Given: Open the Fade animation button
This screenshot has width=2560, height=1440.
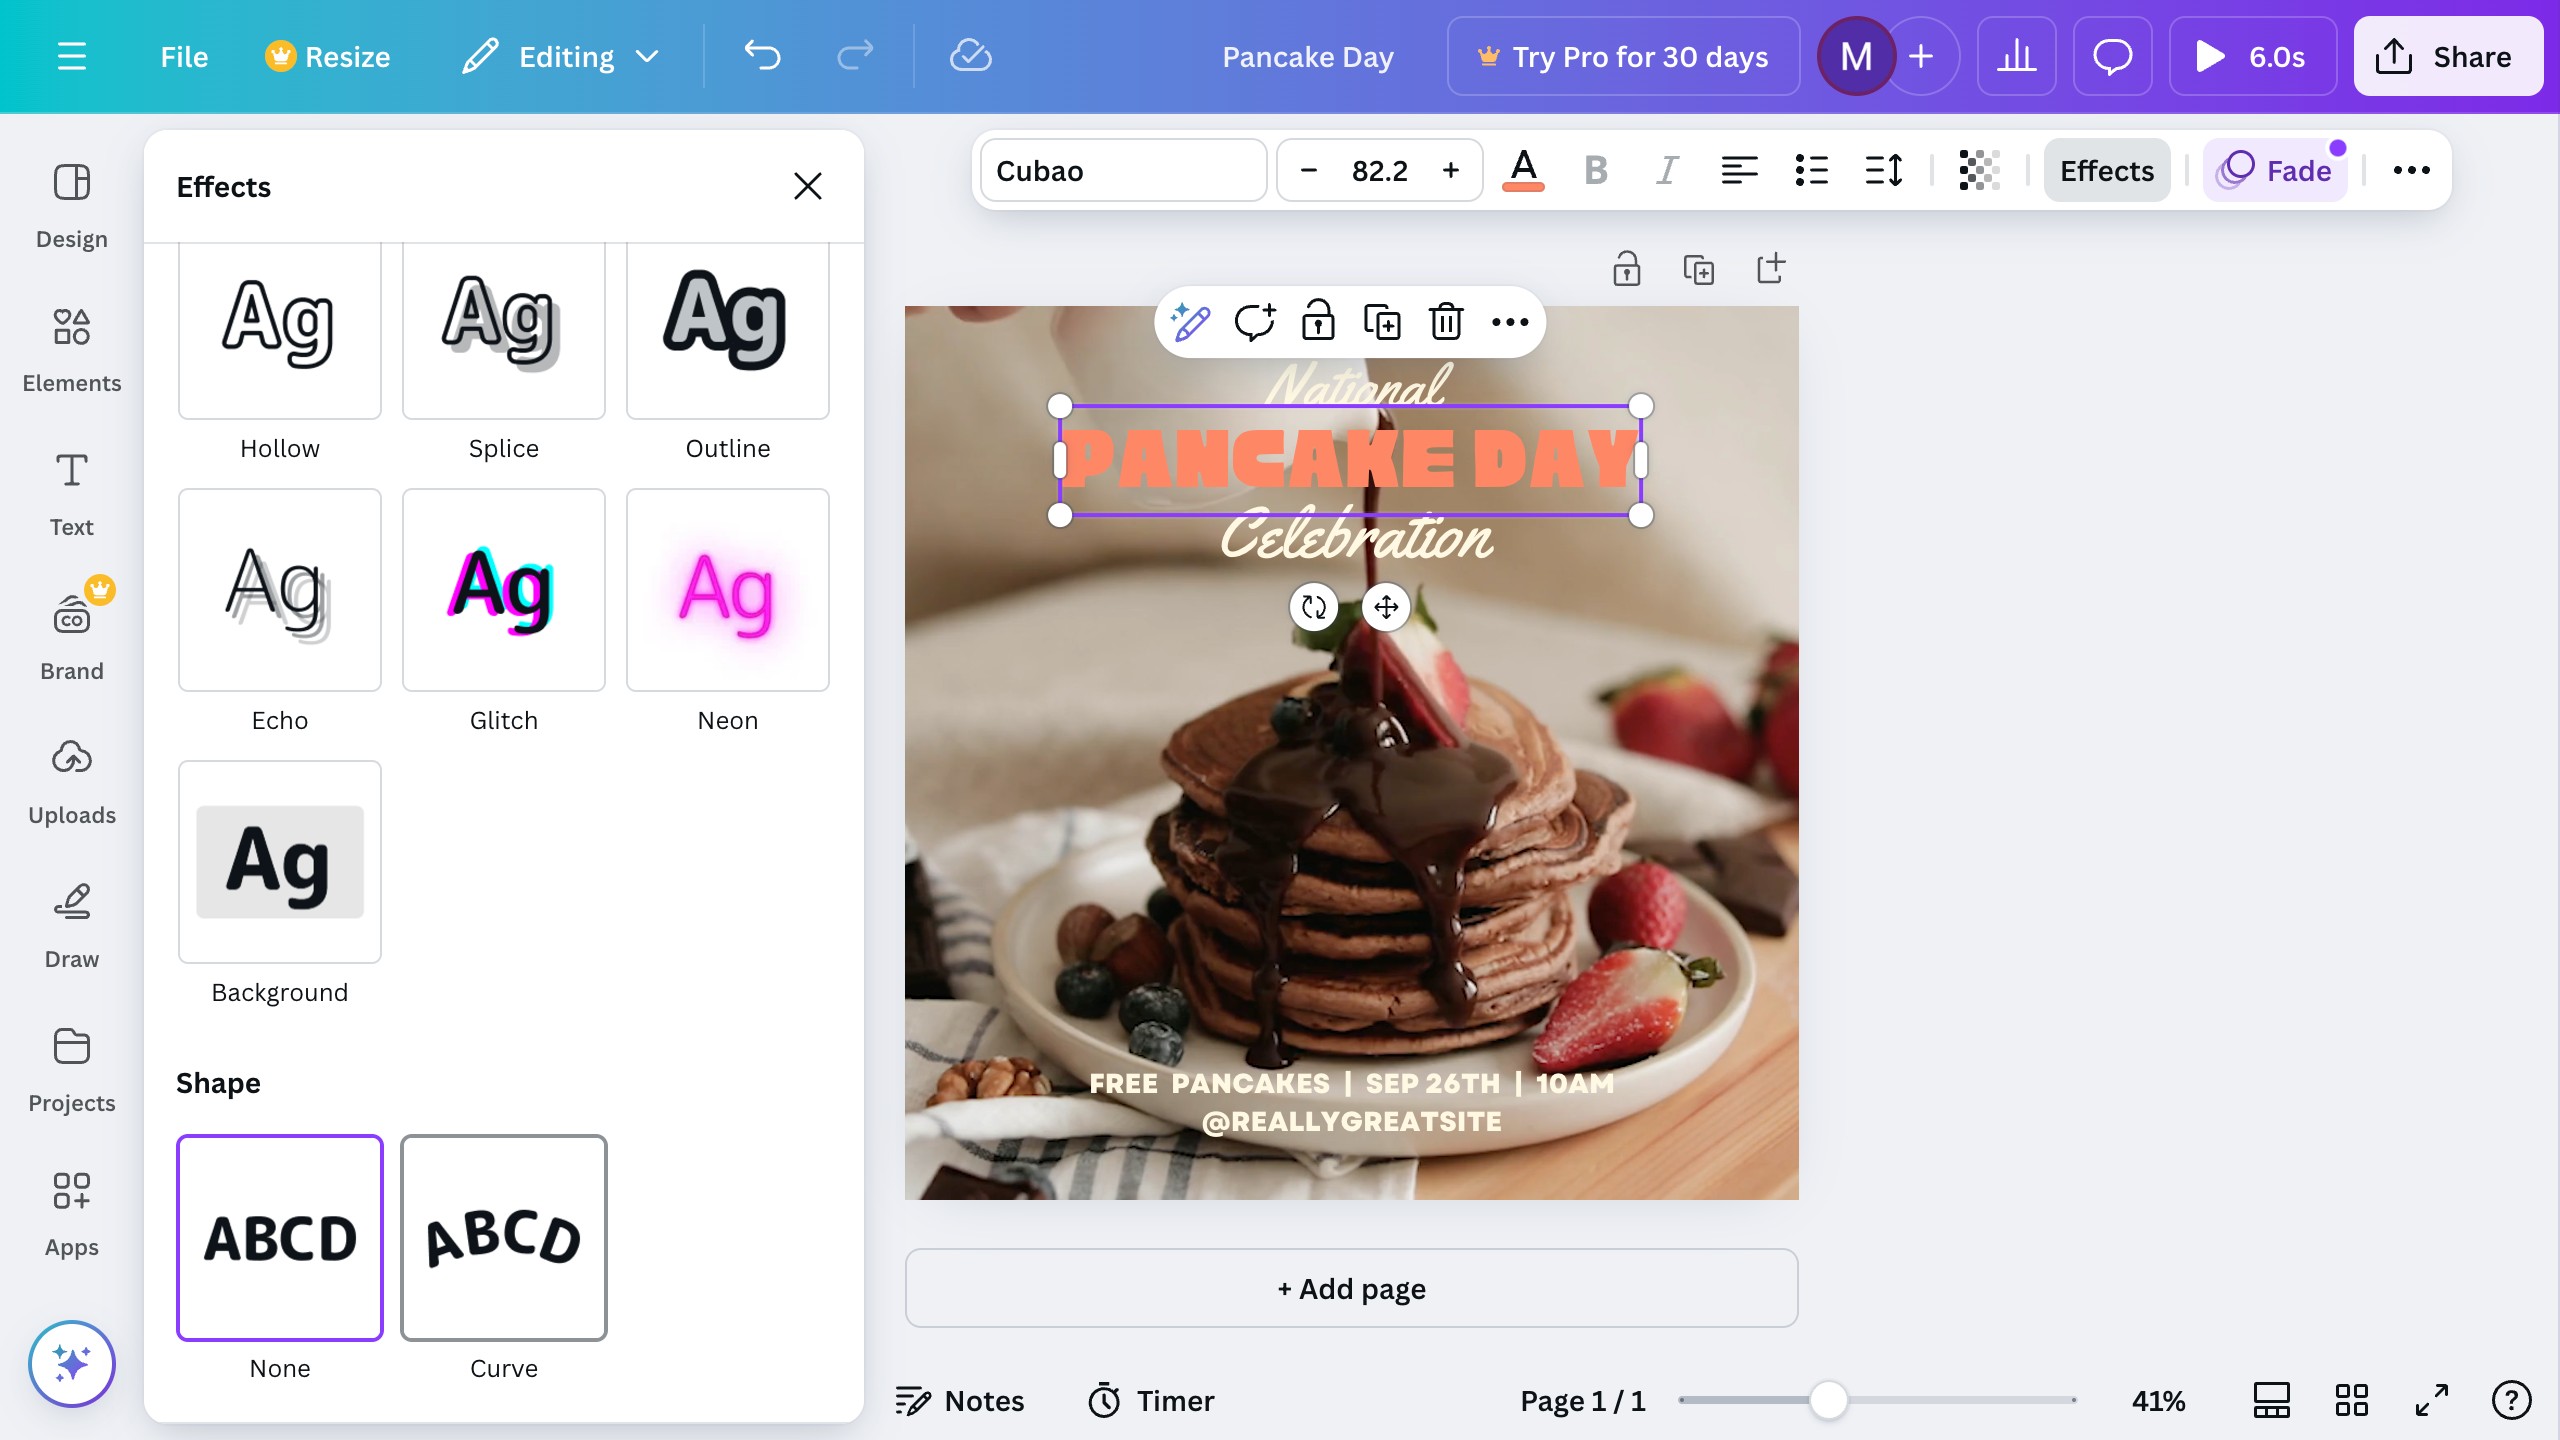Looking at the screenshot, I should tap(2276, 171).
